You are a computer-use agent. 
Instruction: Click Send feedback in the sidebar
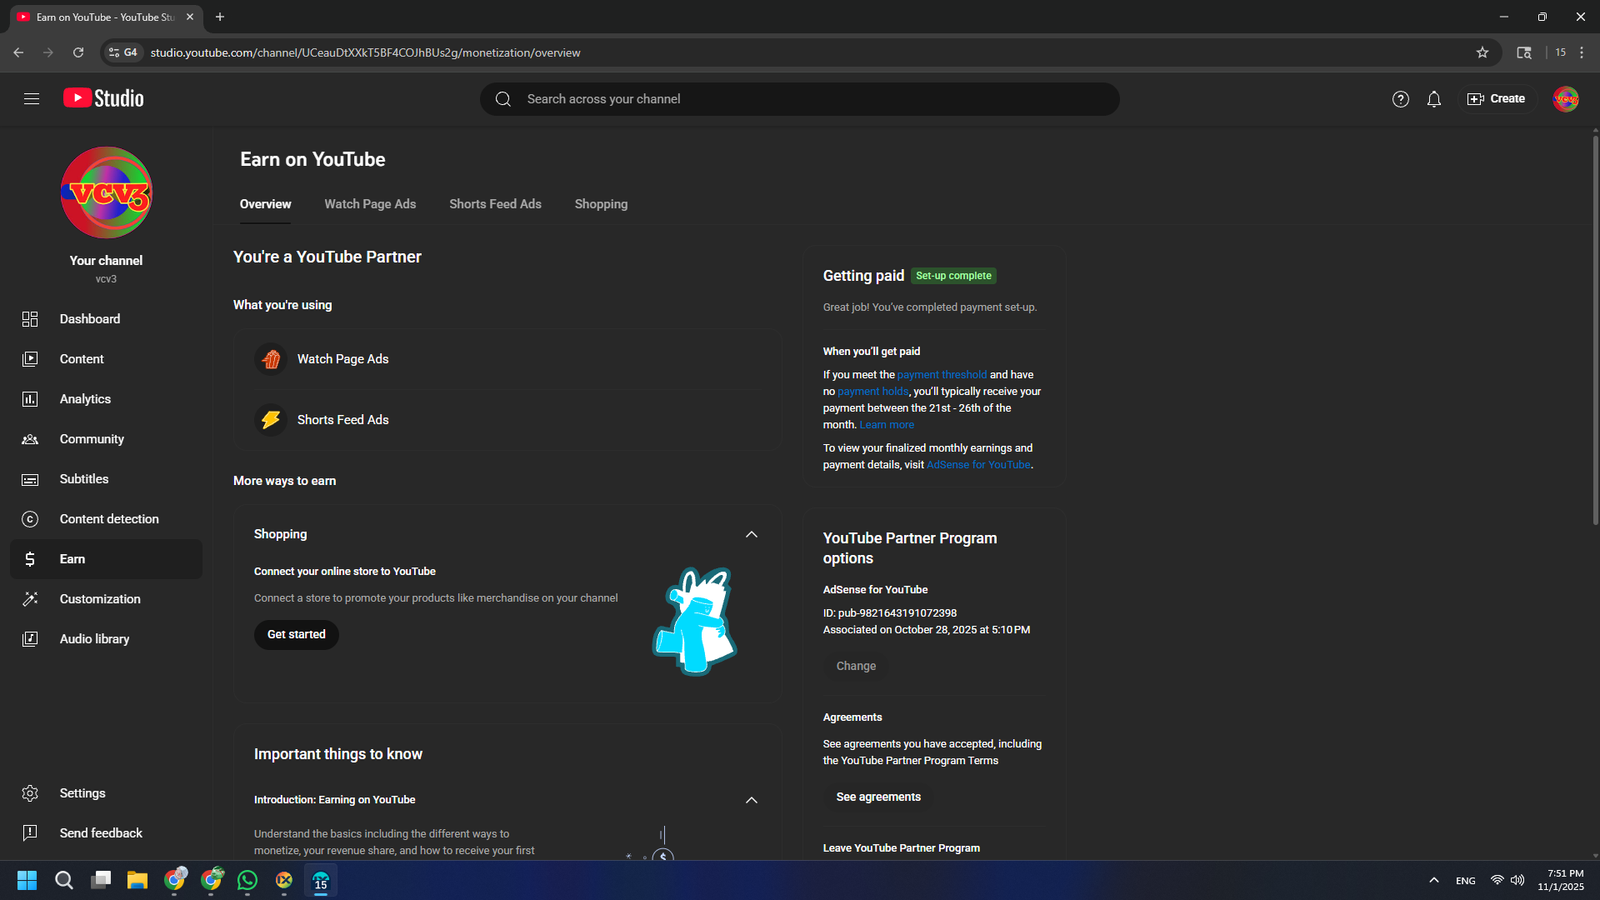click(x=106, y=833)
